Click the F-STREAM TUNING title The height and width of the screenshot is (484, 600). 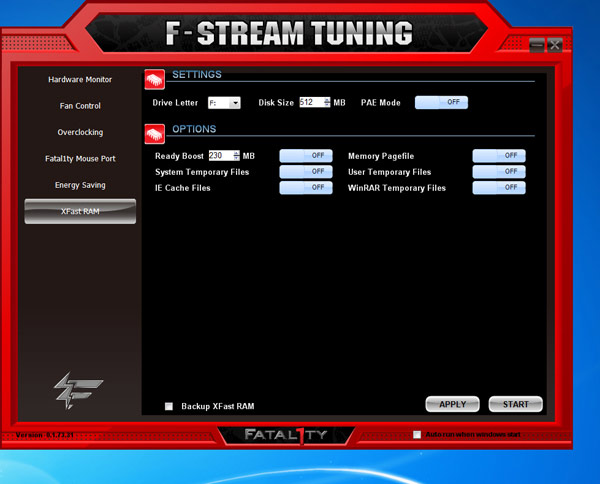[x=289, y=33]
